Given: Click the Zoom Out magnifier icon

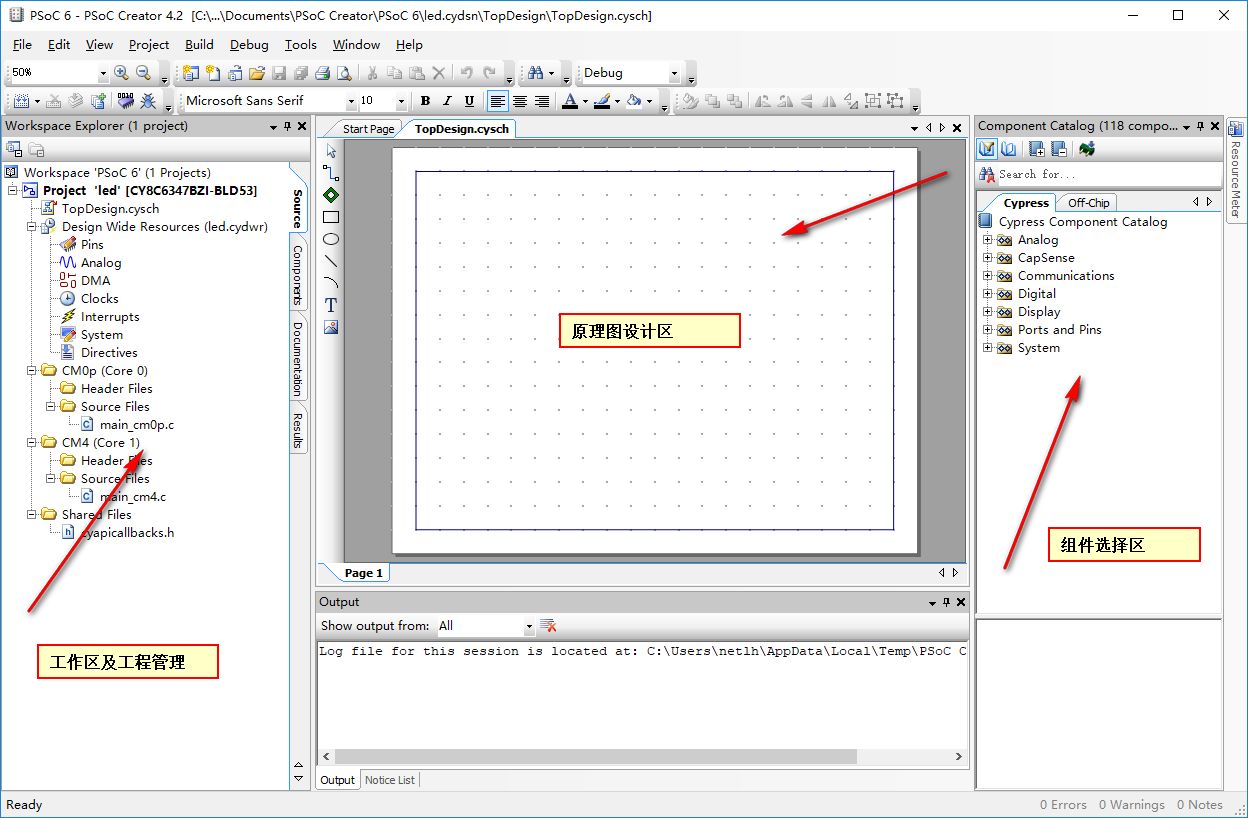Looking at the screenshot, I should pos(143,73).
